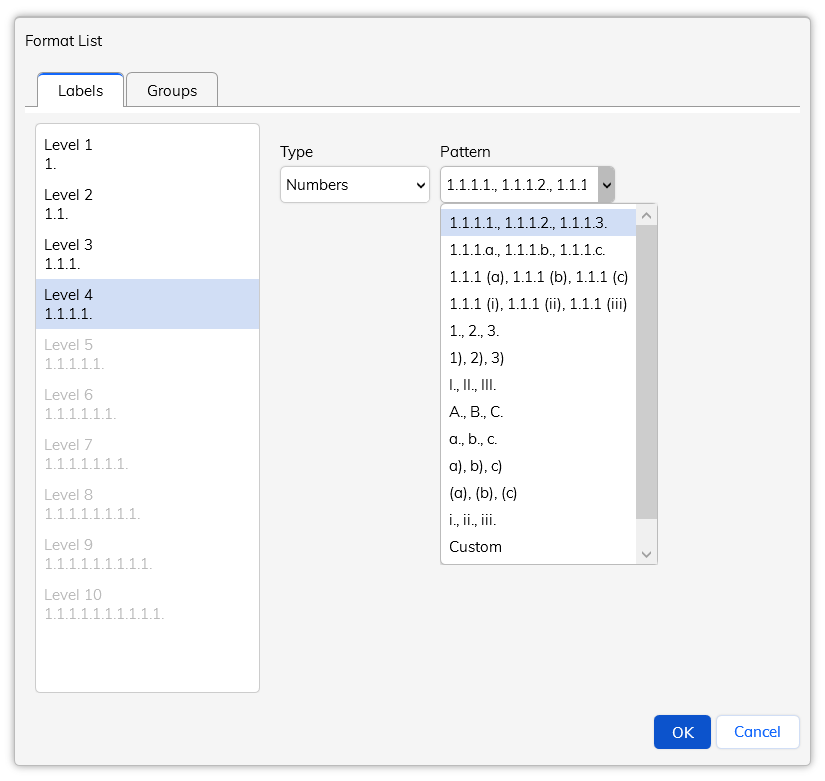Image resolution: width=825 pixels, height=781 pixels.
Task: Collapse the Pattern dropdown arrow
Action: [607, 185]
